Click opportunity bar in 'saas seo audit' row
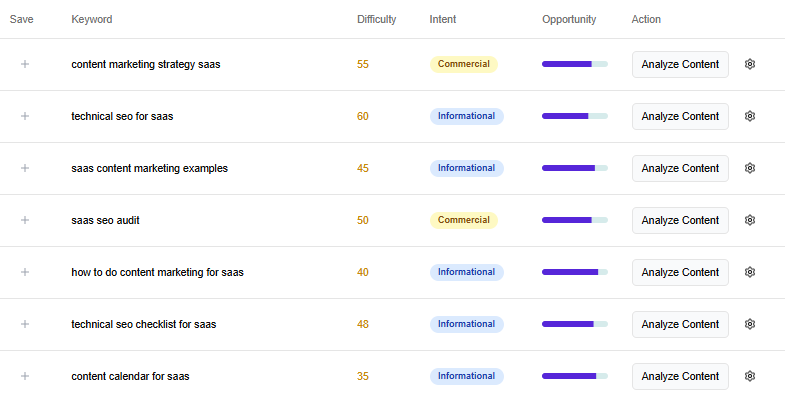The image size is (785, 394). (x=575, y=220)
